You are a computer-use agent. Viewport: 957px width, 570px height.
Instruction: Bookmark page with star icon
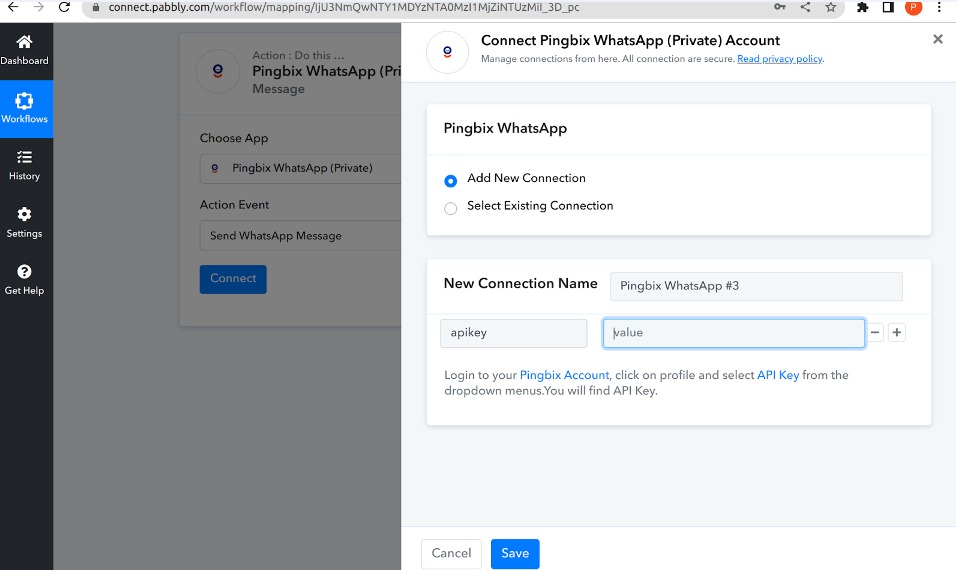coord(831,7)
